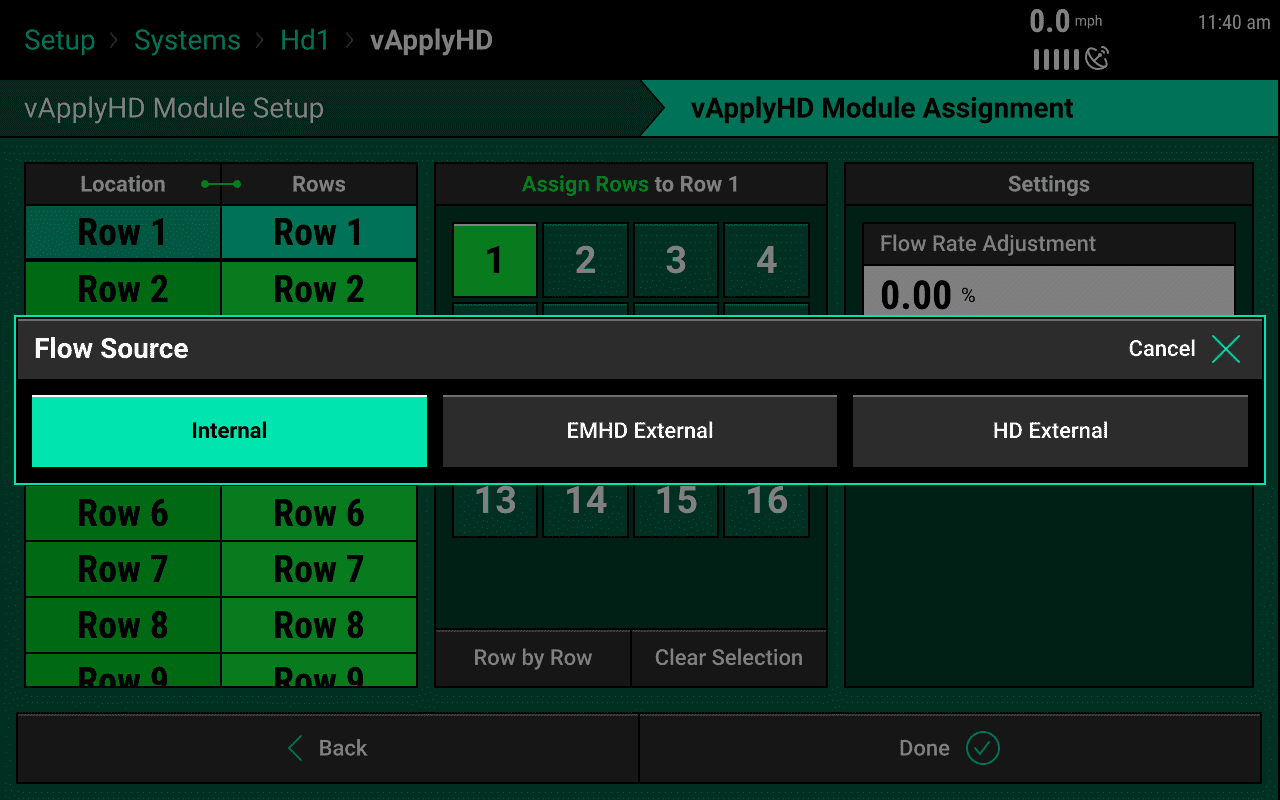Click the green checkmark on Done
The image size is (1280, 800).
981,748
